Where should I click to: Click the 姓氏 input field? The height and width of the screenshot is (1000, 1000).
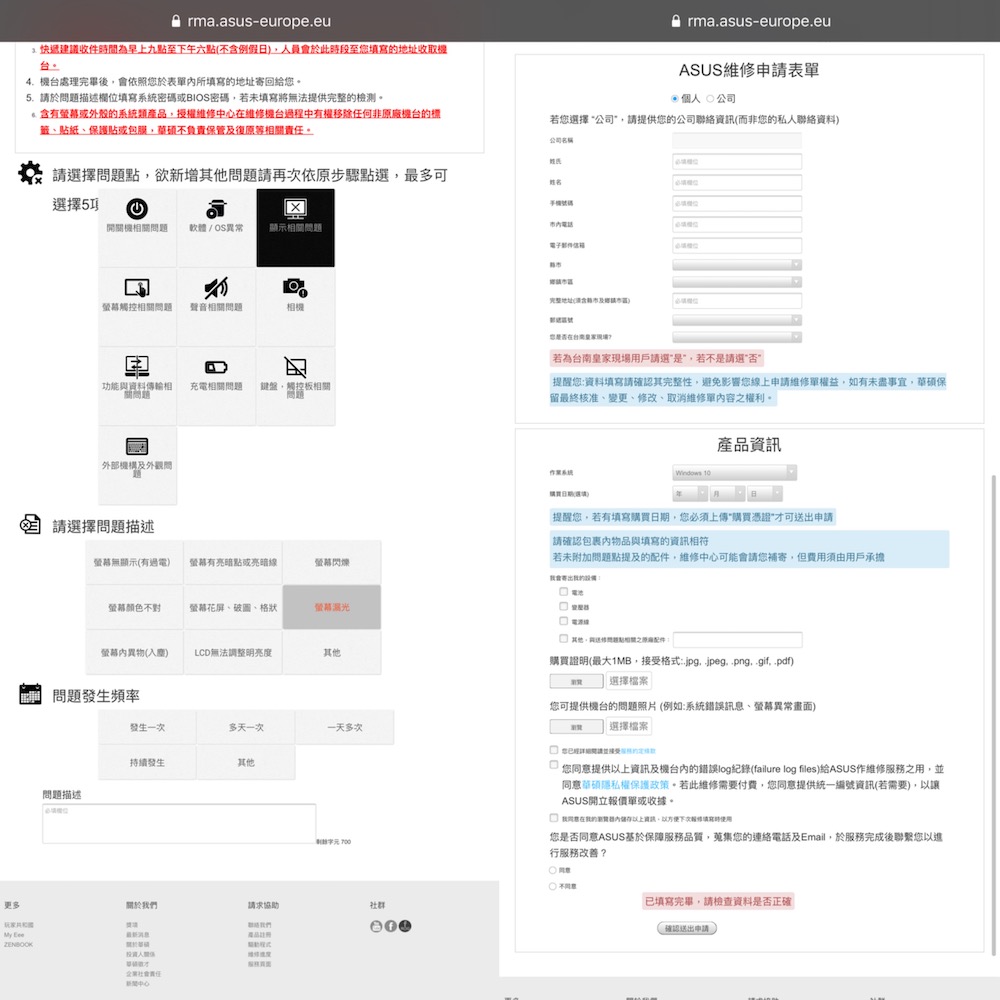[x=737, y=161]
